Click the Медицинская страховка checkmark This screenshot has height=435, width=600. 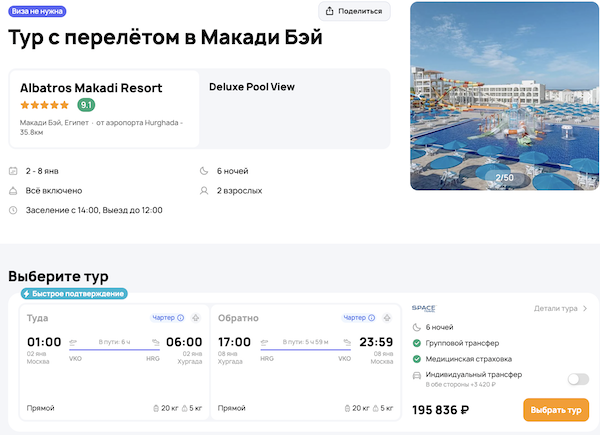tap(416, 359)
